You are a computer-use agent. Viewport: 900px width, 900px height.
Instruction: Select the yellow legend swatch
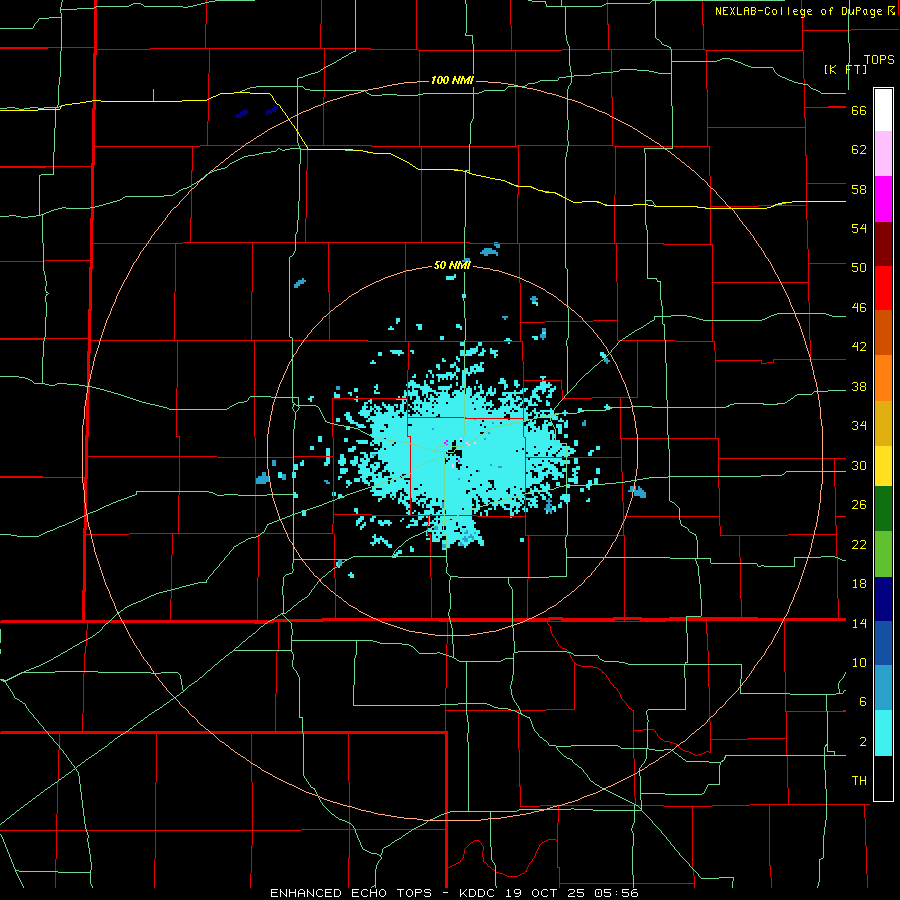[x=883, y=466]
